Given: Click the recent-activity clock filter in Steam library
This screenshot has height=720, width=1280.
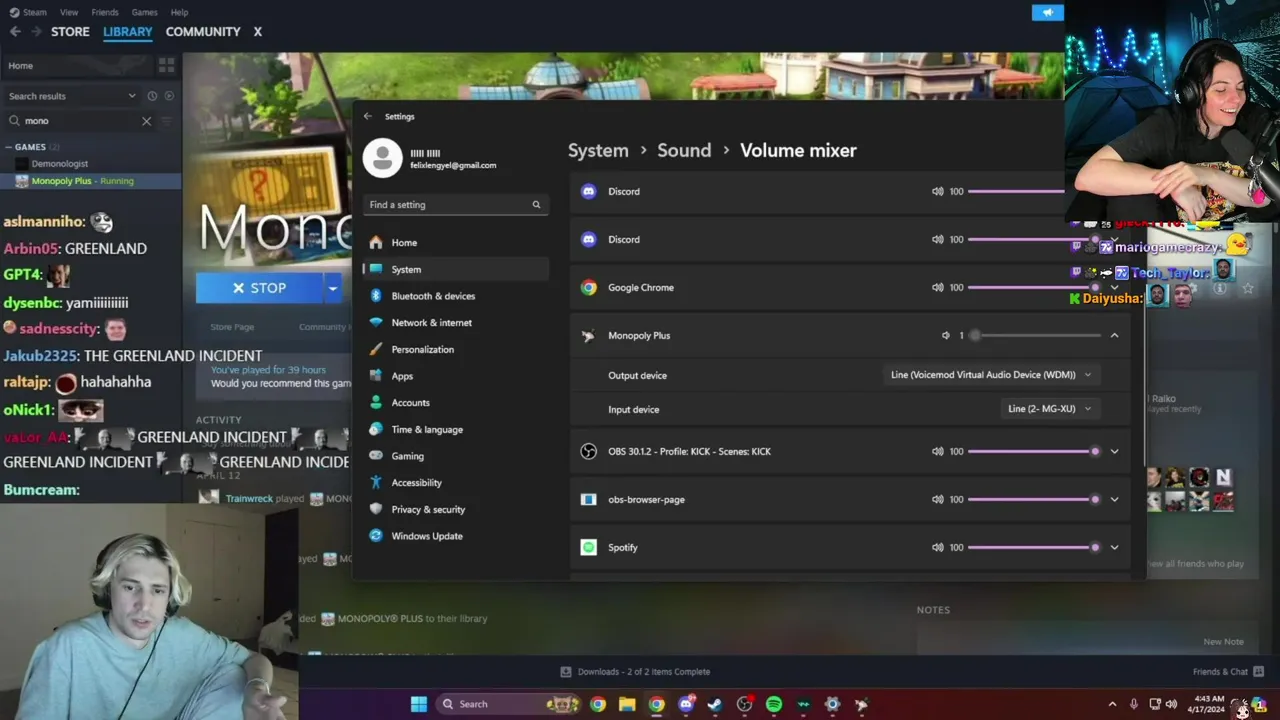Looking at the screenshot, I should pyautogui.click(x=152, y=96).
